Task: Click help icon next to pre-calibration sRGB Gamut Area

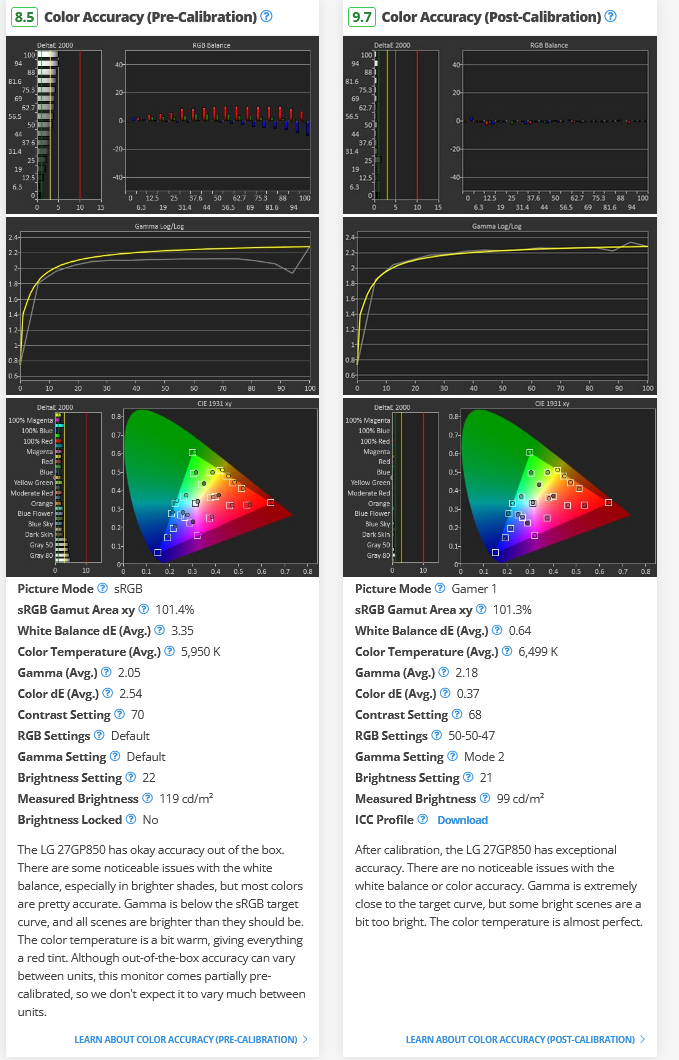Action: (143, 609)
